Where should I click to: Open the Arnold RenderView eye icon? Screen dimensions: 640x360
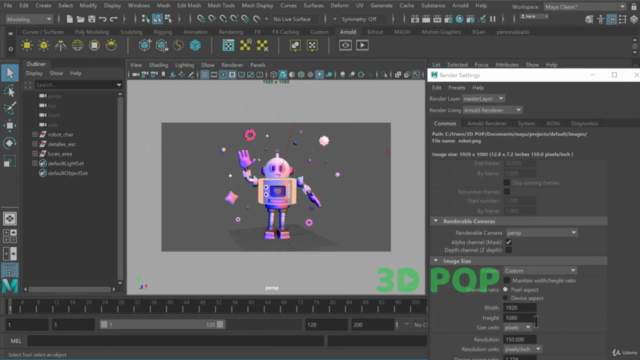point(345,45)
